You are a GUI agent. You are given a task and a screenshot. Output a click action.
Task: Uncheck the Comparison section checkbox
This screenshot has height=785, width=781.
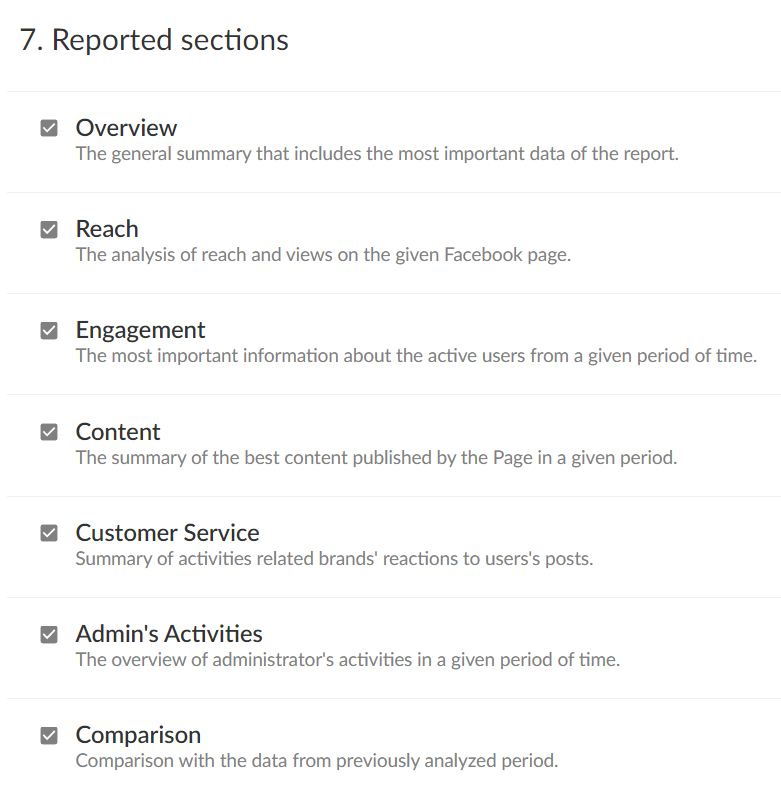[x=49, y=735]
